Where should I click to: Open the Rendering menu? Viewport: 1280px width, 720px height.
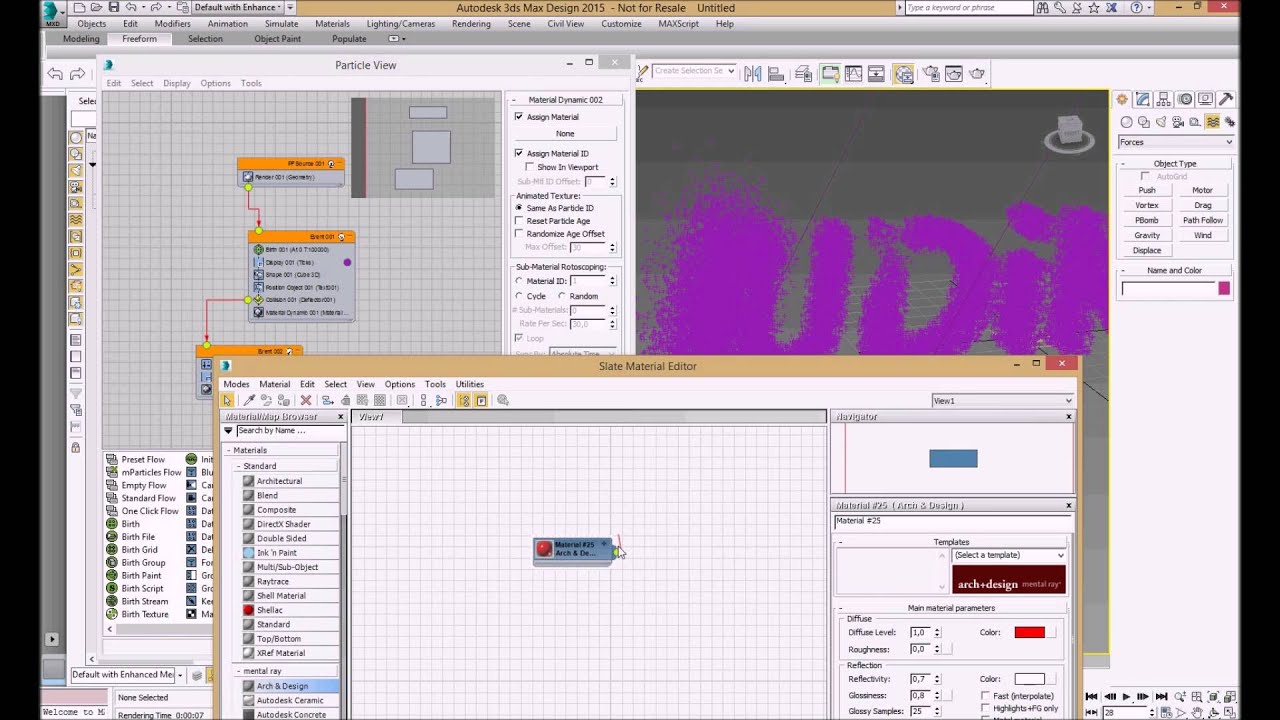coord(471,24)
